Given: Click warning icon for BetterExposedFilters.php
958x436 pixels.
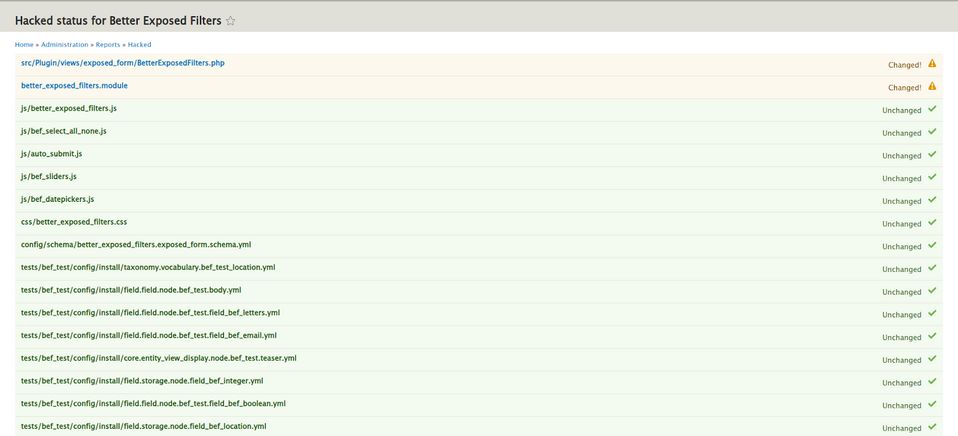Looking at the screenshot, I should tap(932, 63).
